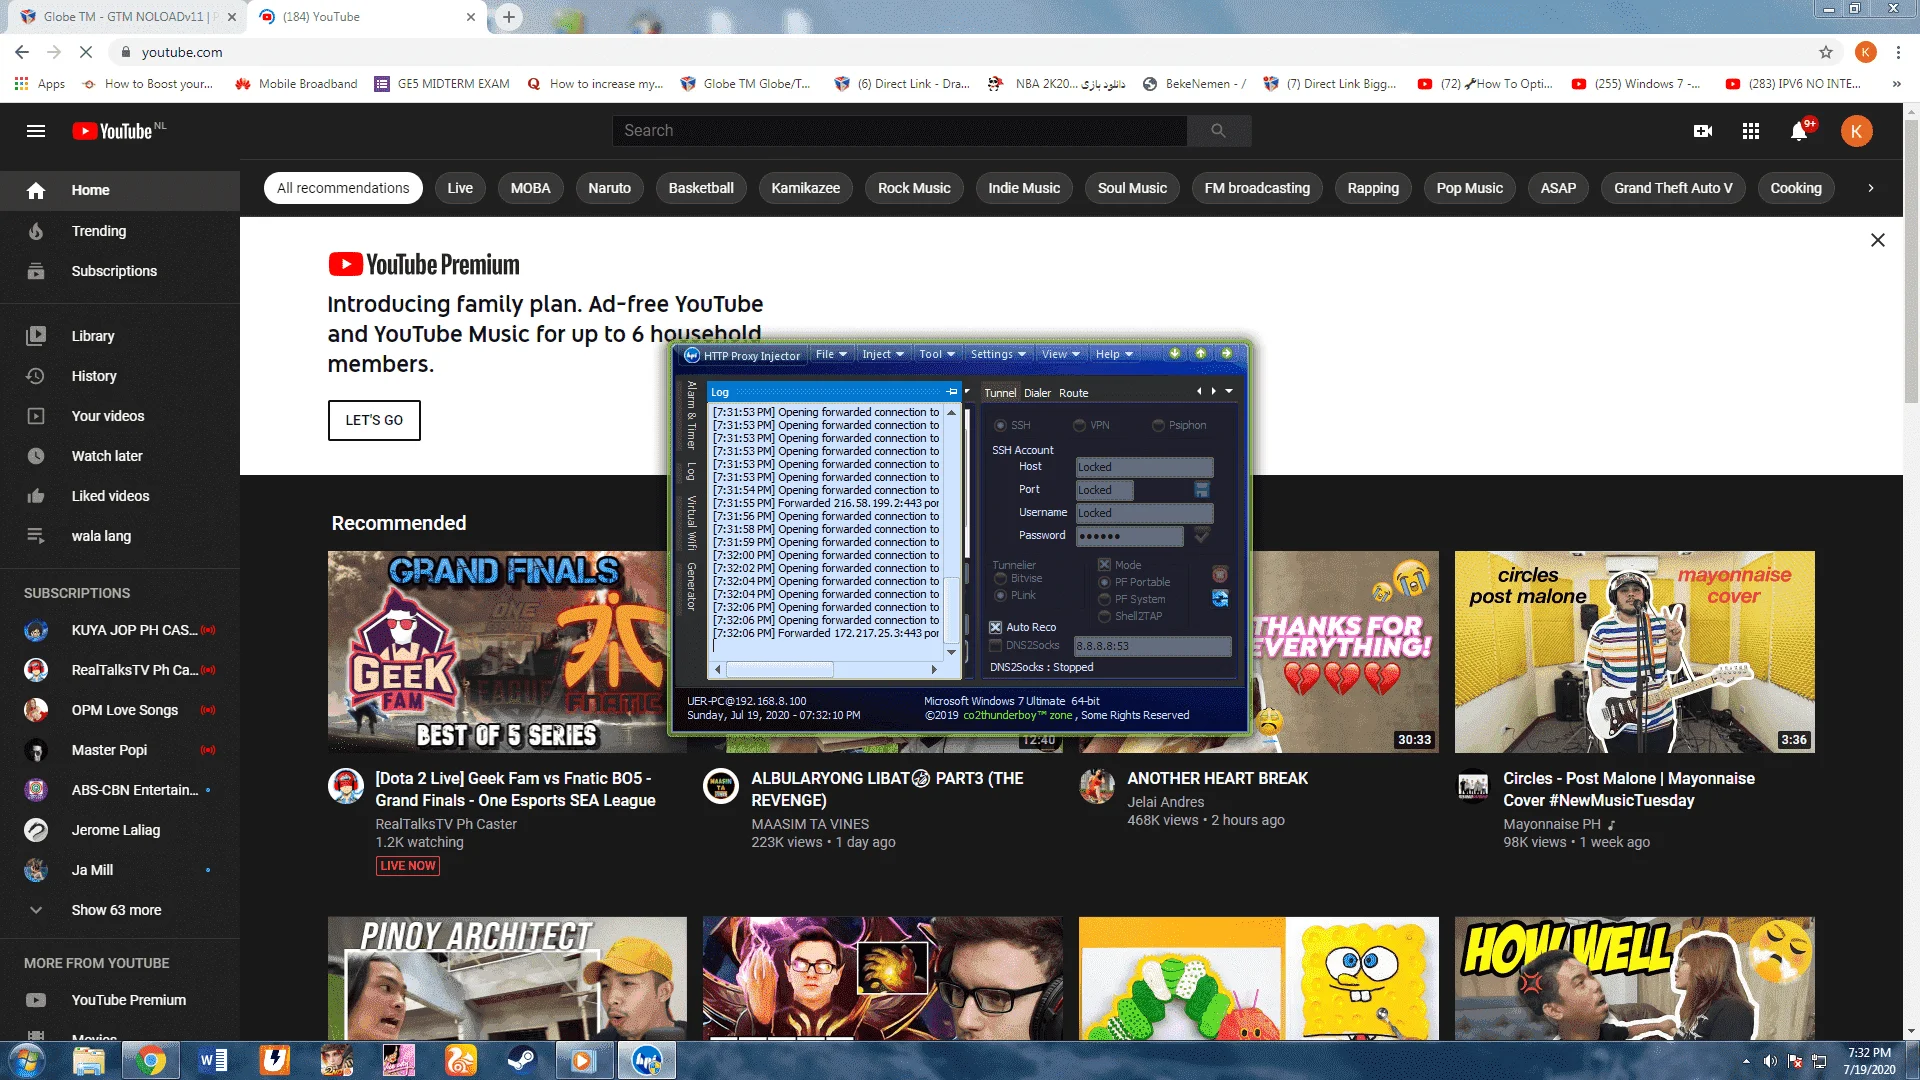1920x1080 pixels.
Task: Expand the Chrome bookmarks overflow chevron
Action: coord(1897,84)
